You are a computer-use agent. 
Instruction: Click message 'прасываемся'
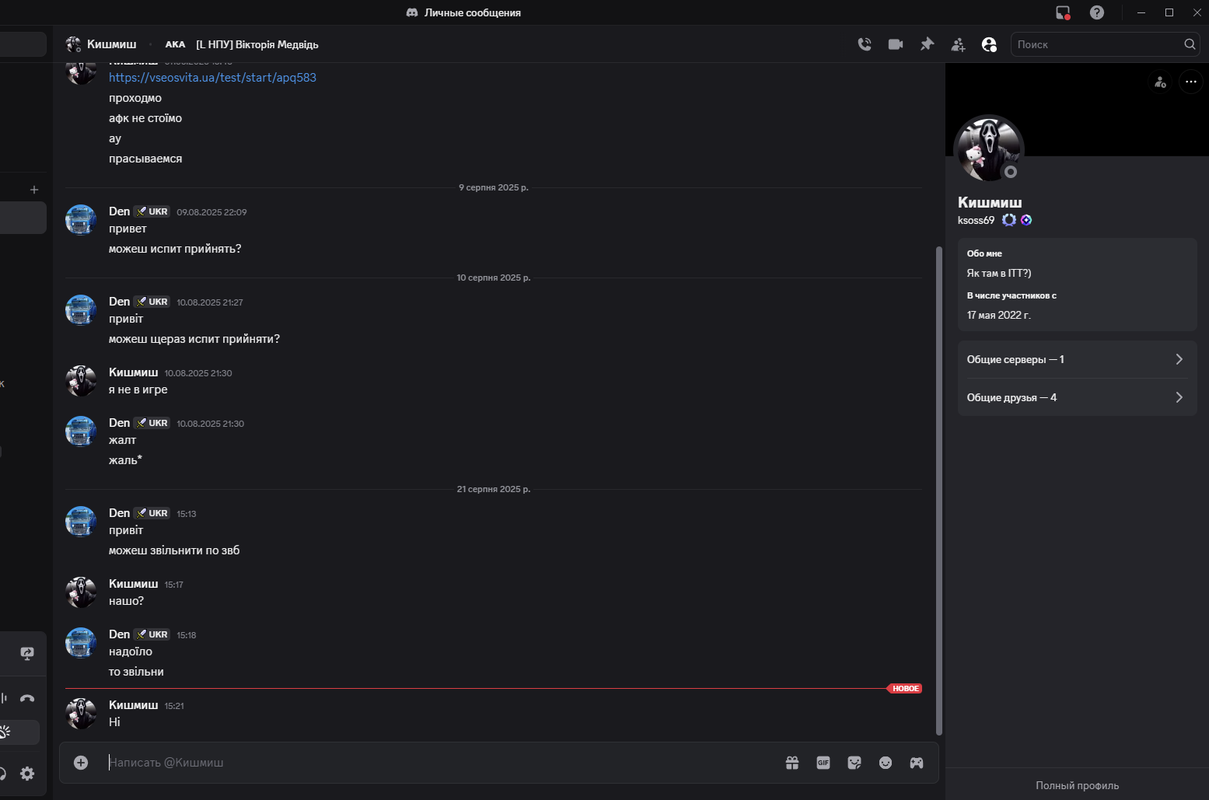(x=145, y=158)
